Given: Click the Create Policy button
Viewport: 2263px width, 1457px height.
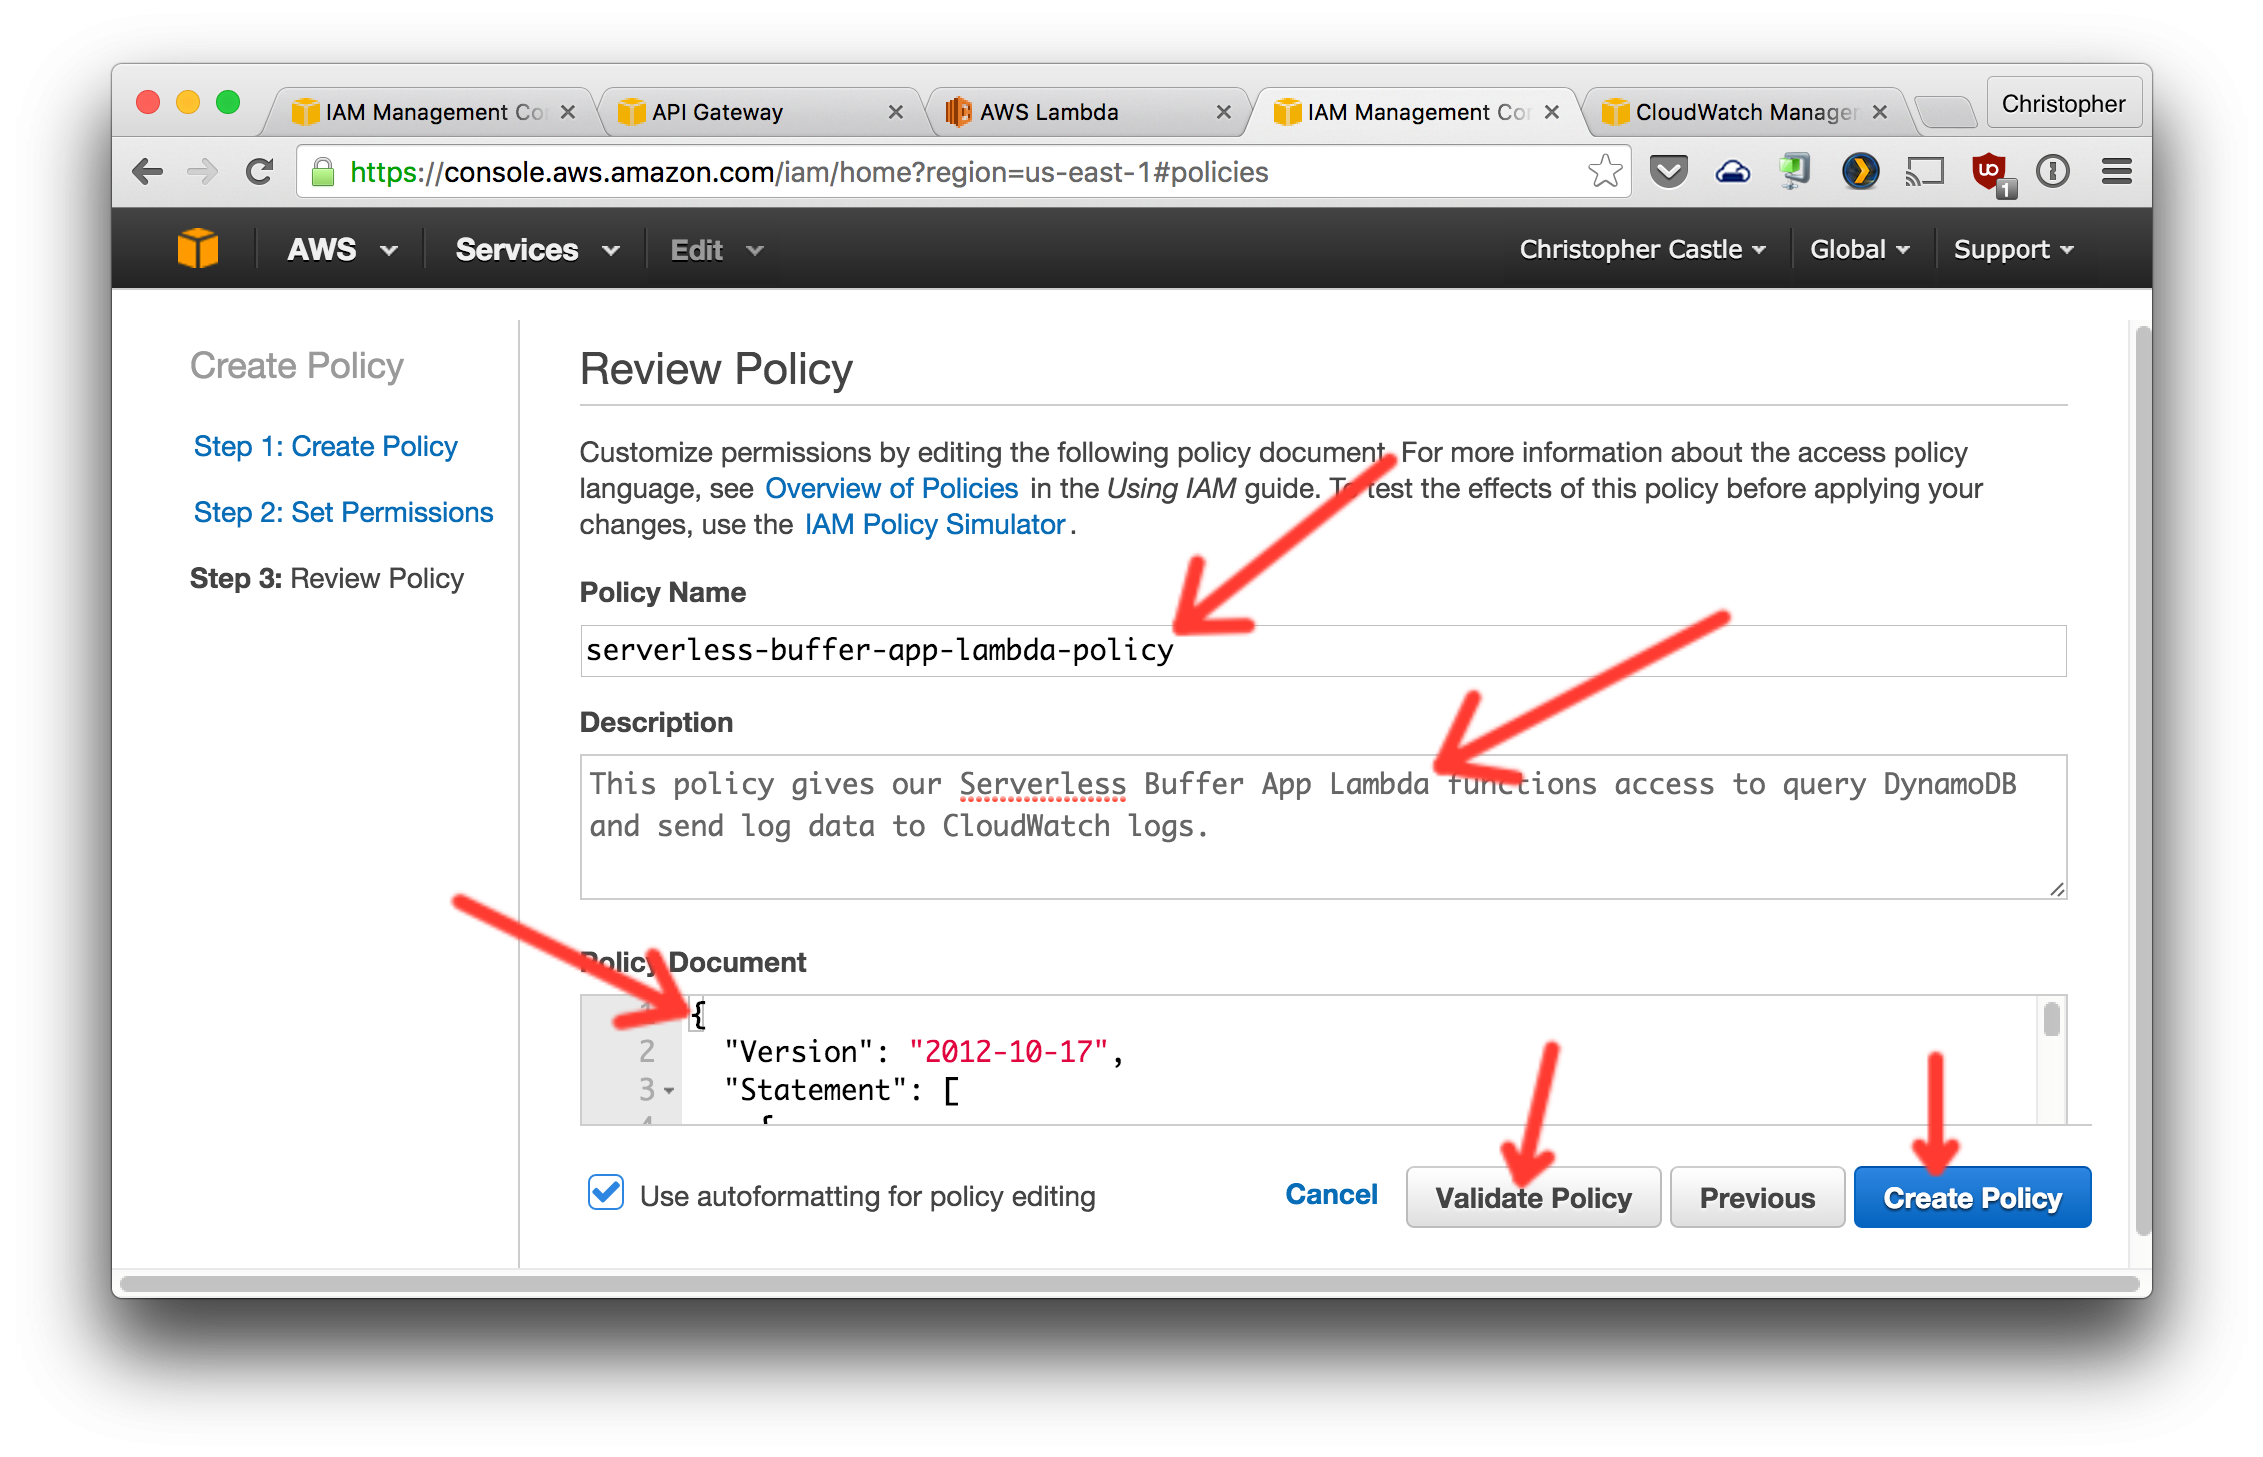Looking at the screenshot, I should coord(1971,1197).
